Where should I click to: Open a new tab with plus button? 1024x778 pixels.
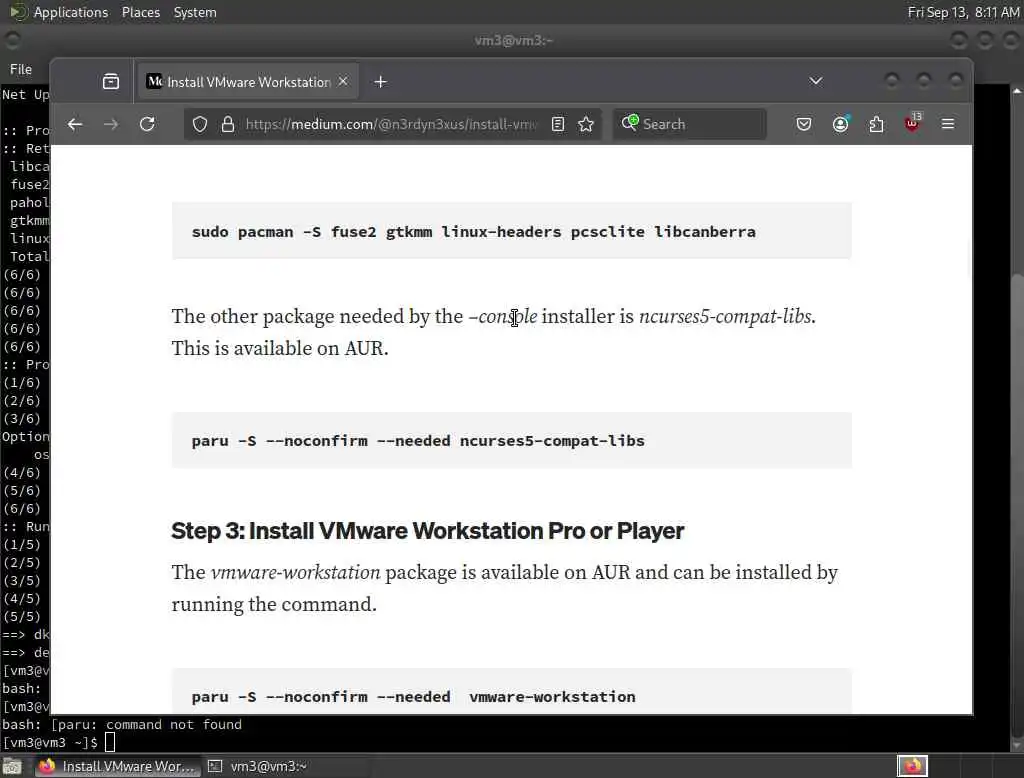pos(381,82)
